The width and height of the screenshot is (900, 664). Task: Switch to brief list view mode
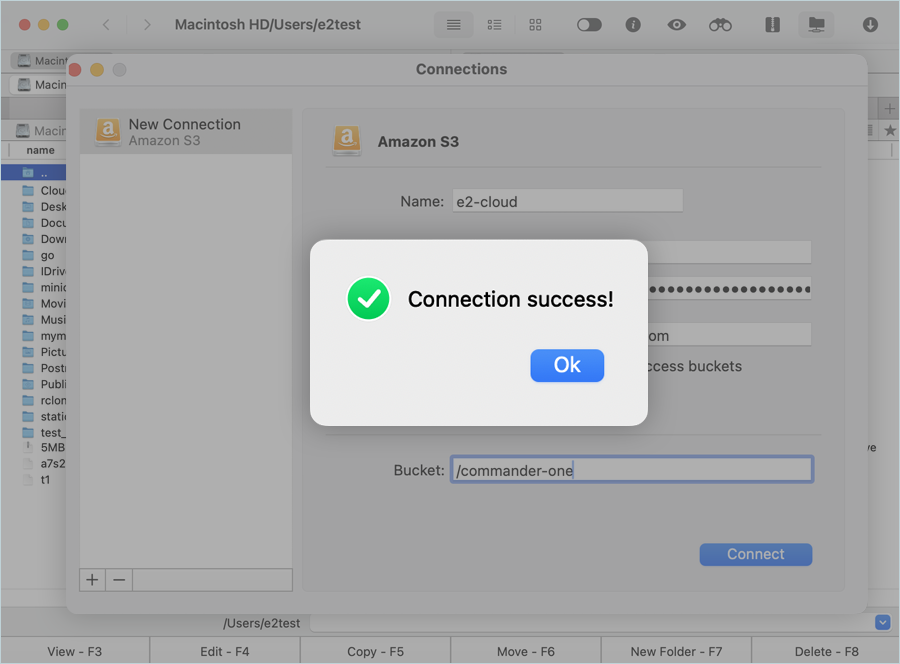click(x=494, y=25)
